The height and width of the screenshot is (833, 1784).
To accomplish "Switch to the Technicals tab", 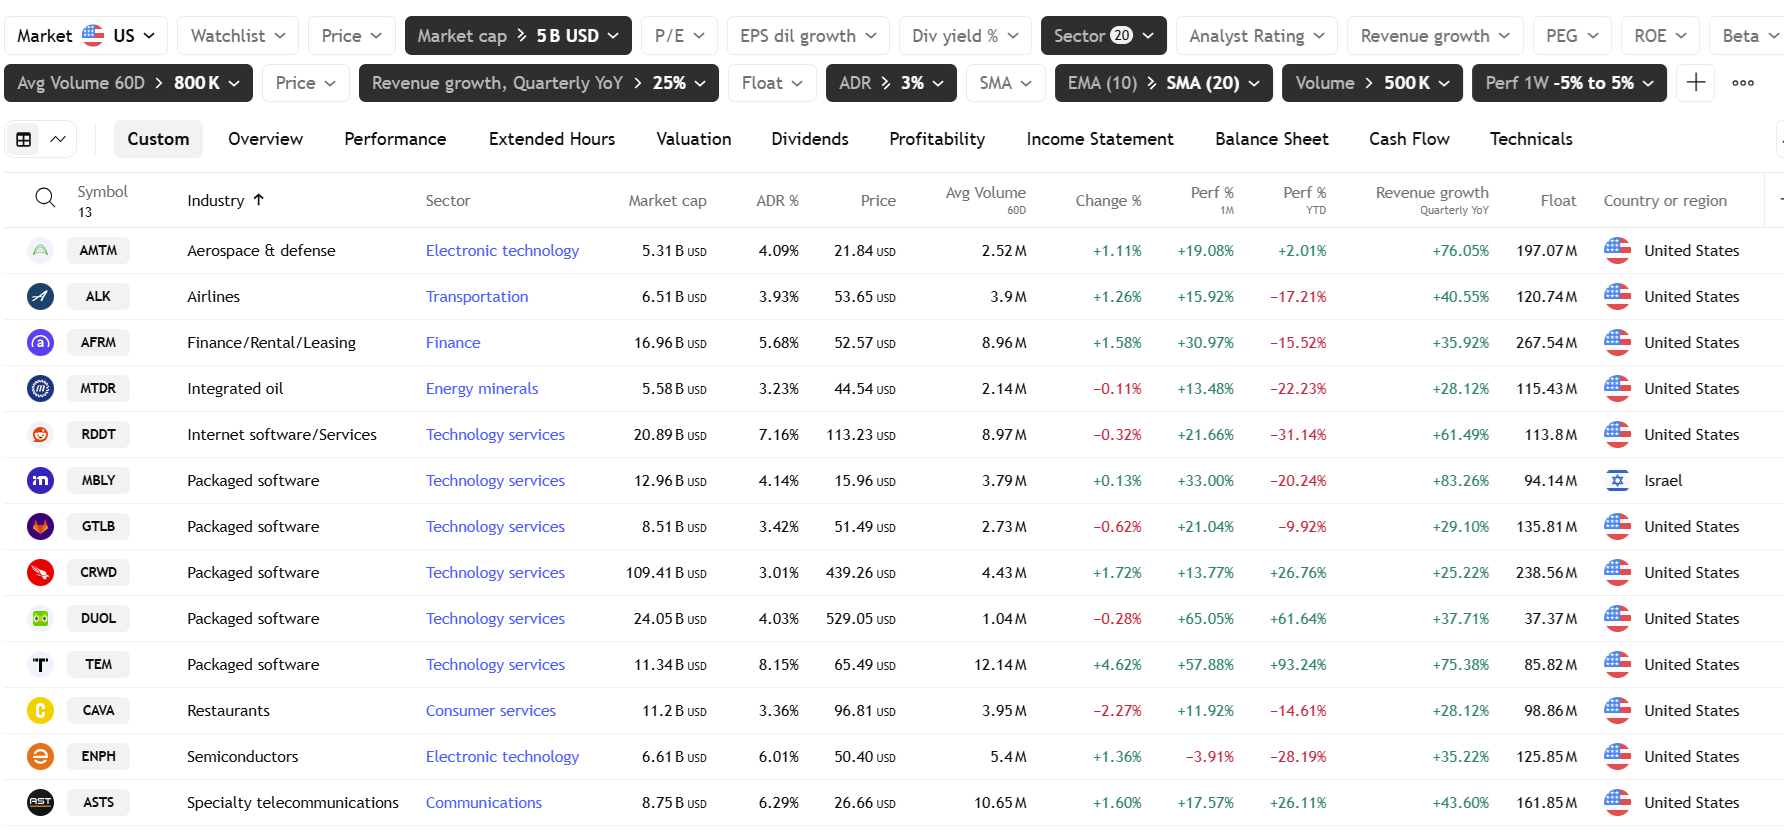I will 1531,139.
